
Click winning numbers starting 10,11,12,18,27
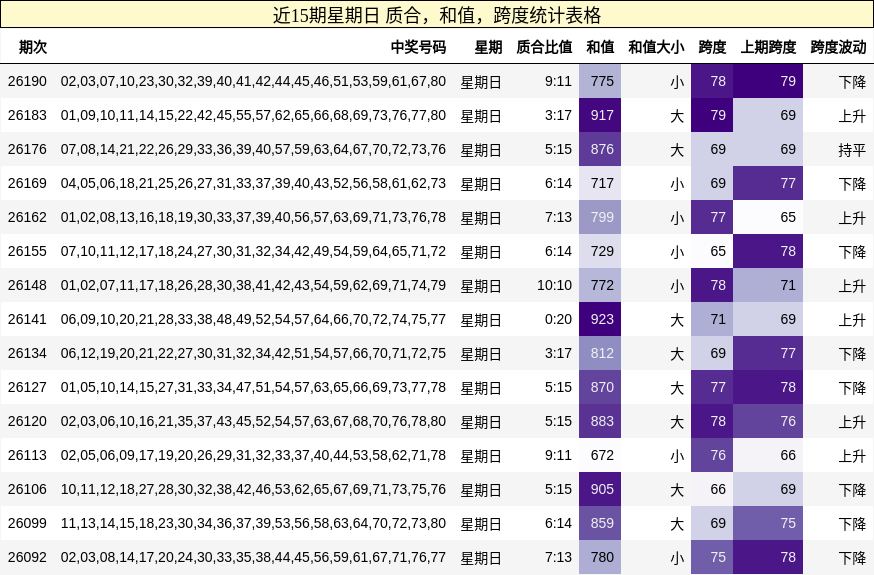[x=253, y=489]
